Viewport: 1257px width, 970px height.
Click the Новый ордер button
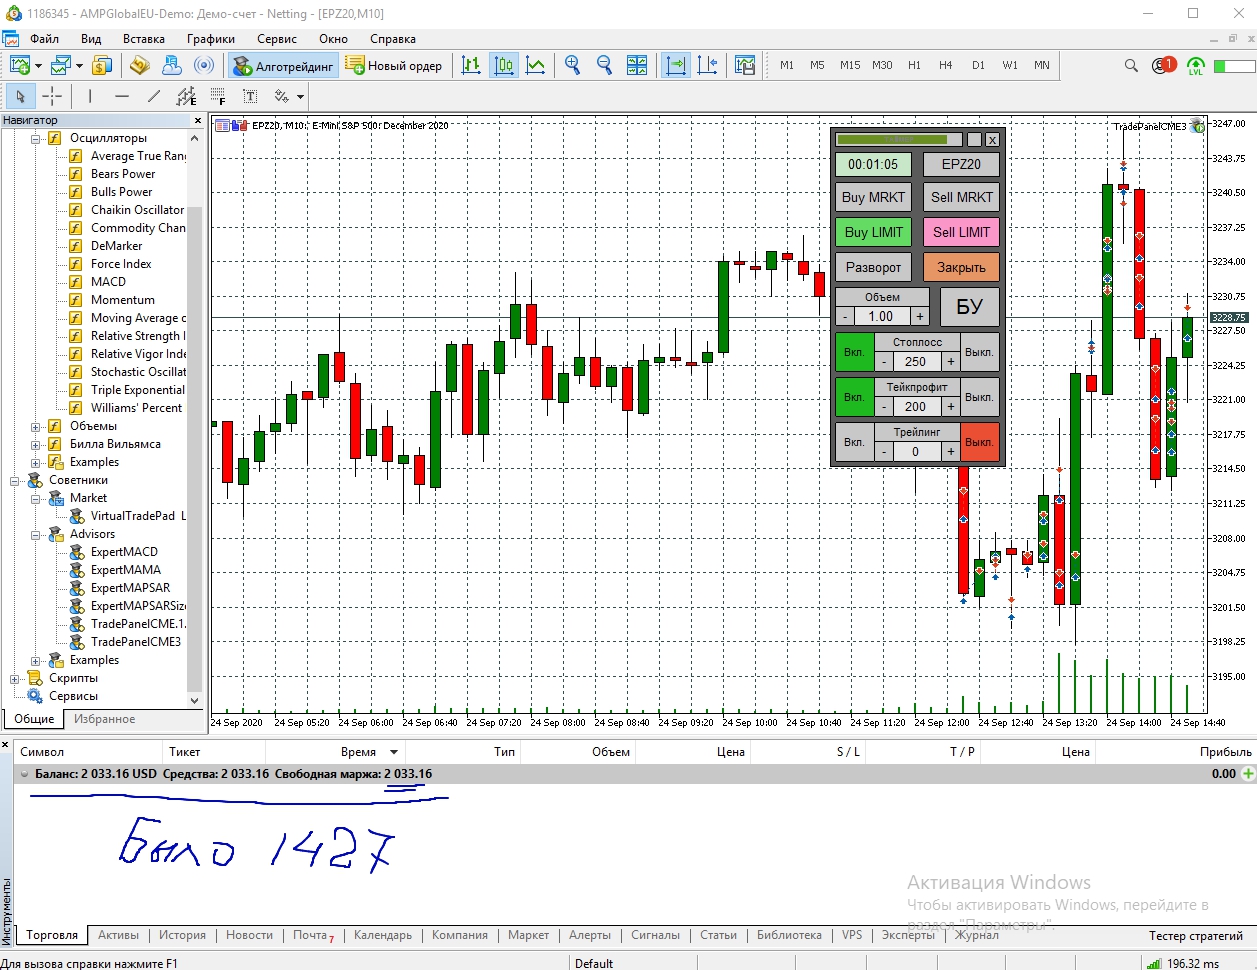point(394,66)
